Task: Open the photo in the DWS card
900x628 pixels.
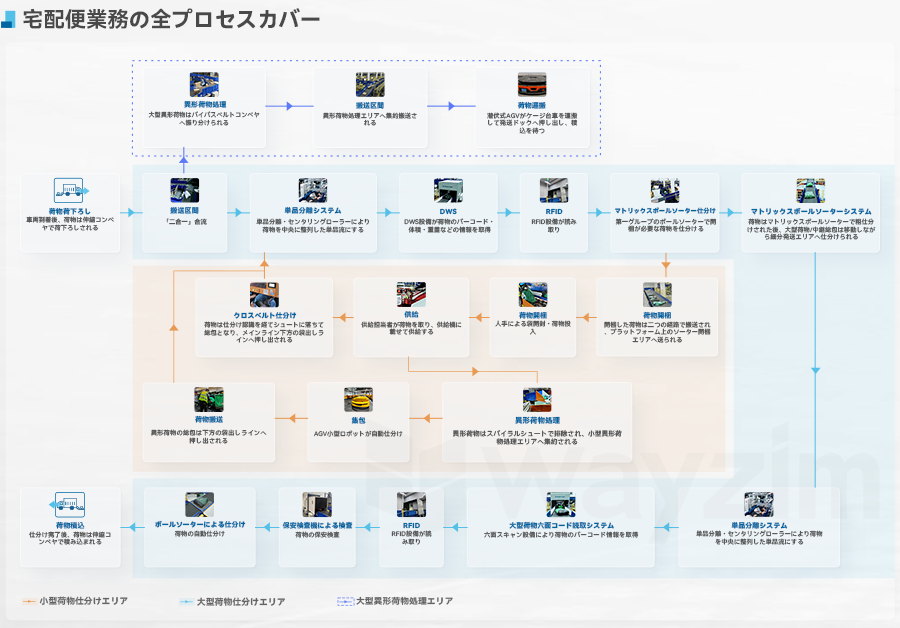Action: coord(448,190)
